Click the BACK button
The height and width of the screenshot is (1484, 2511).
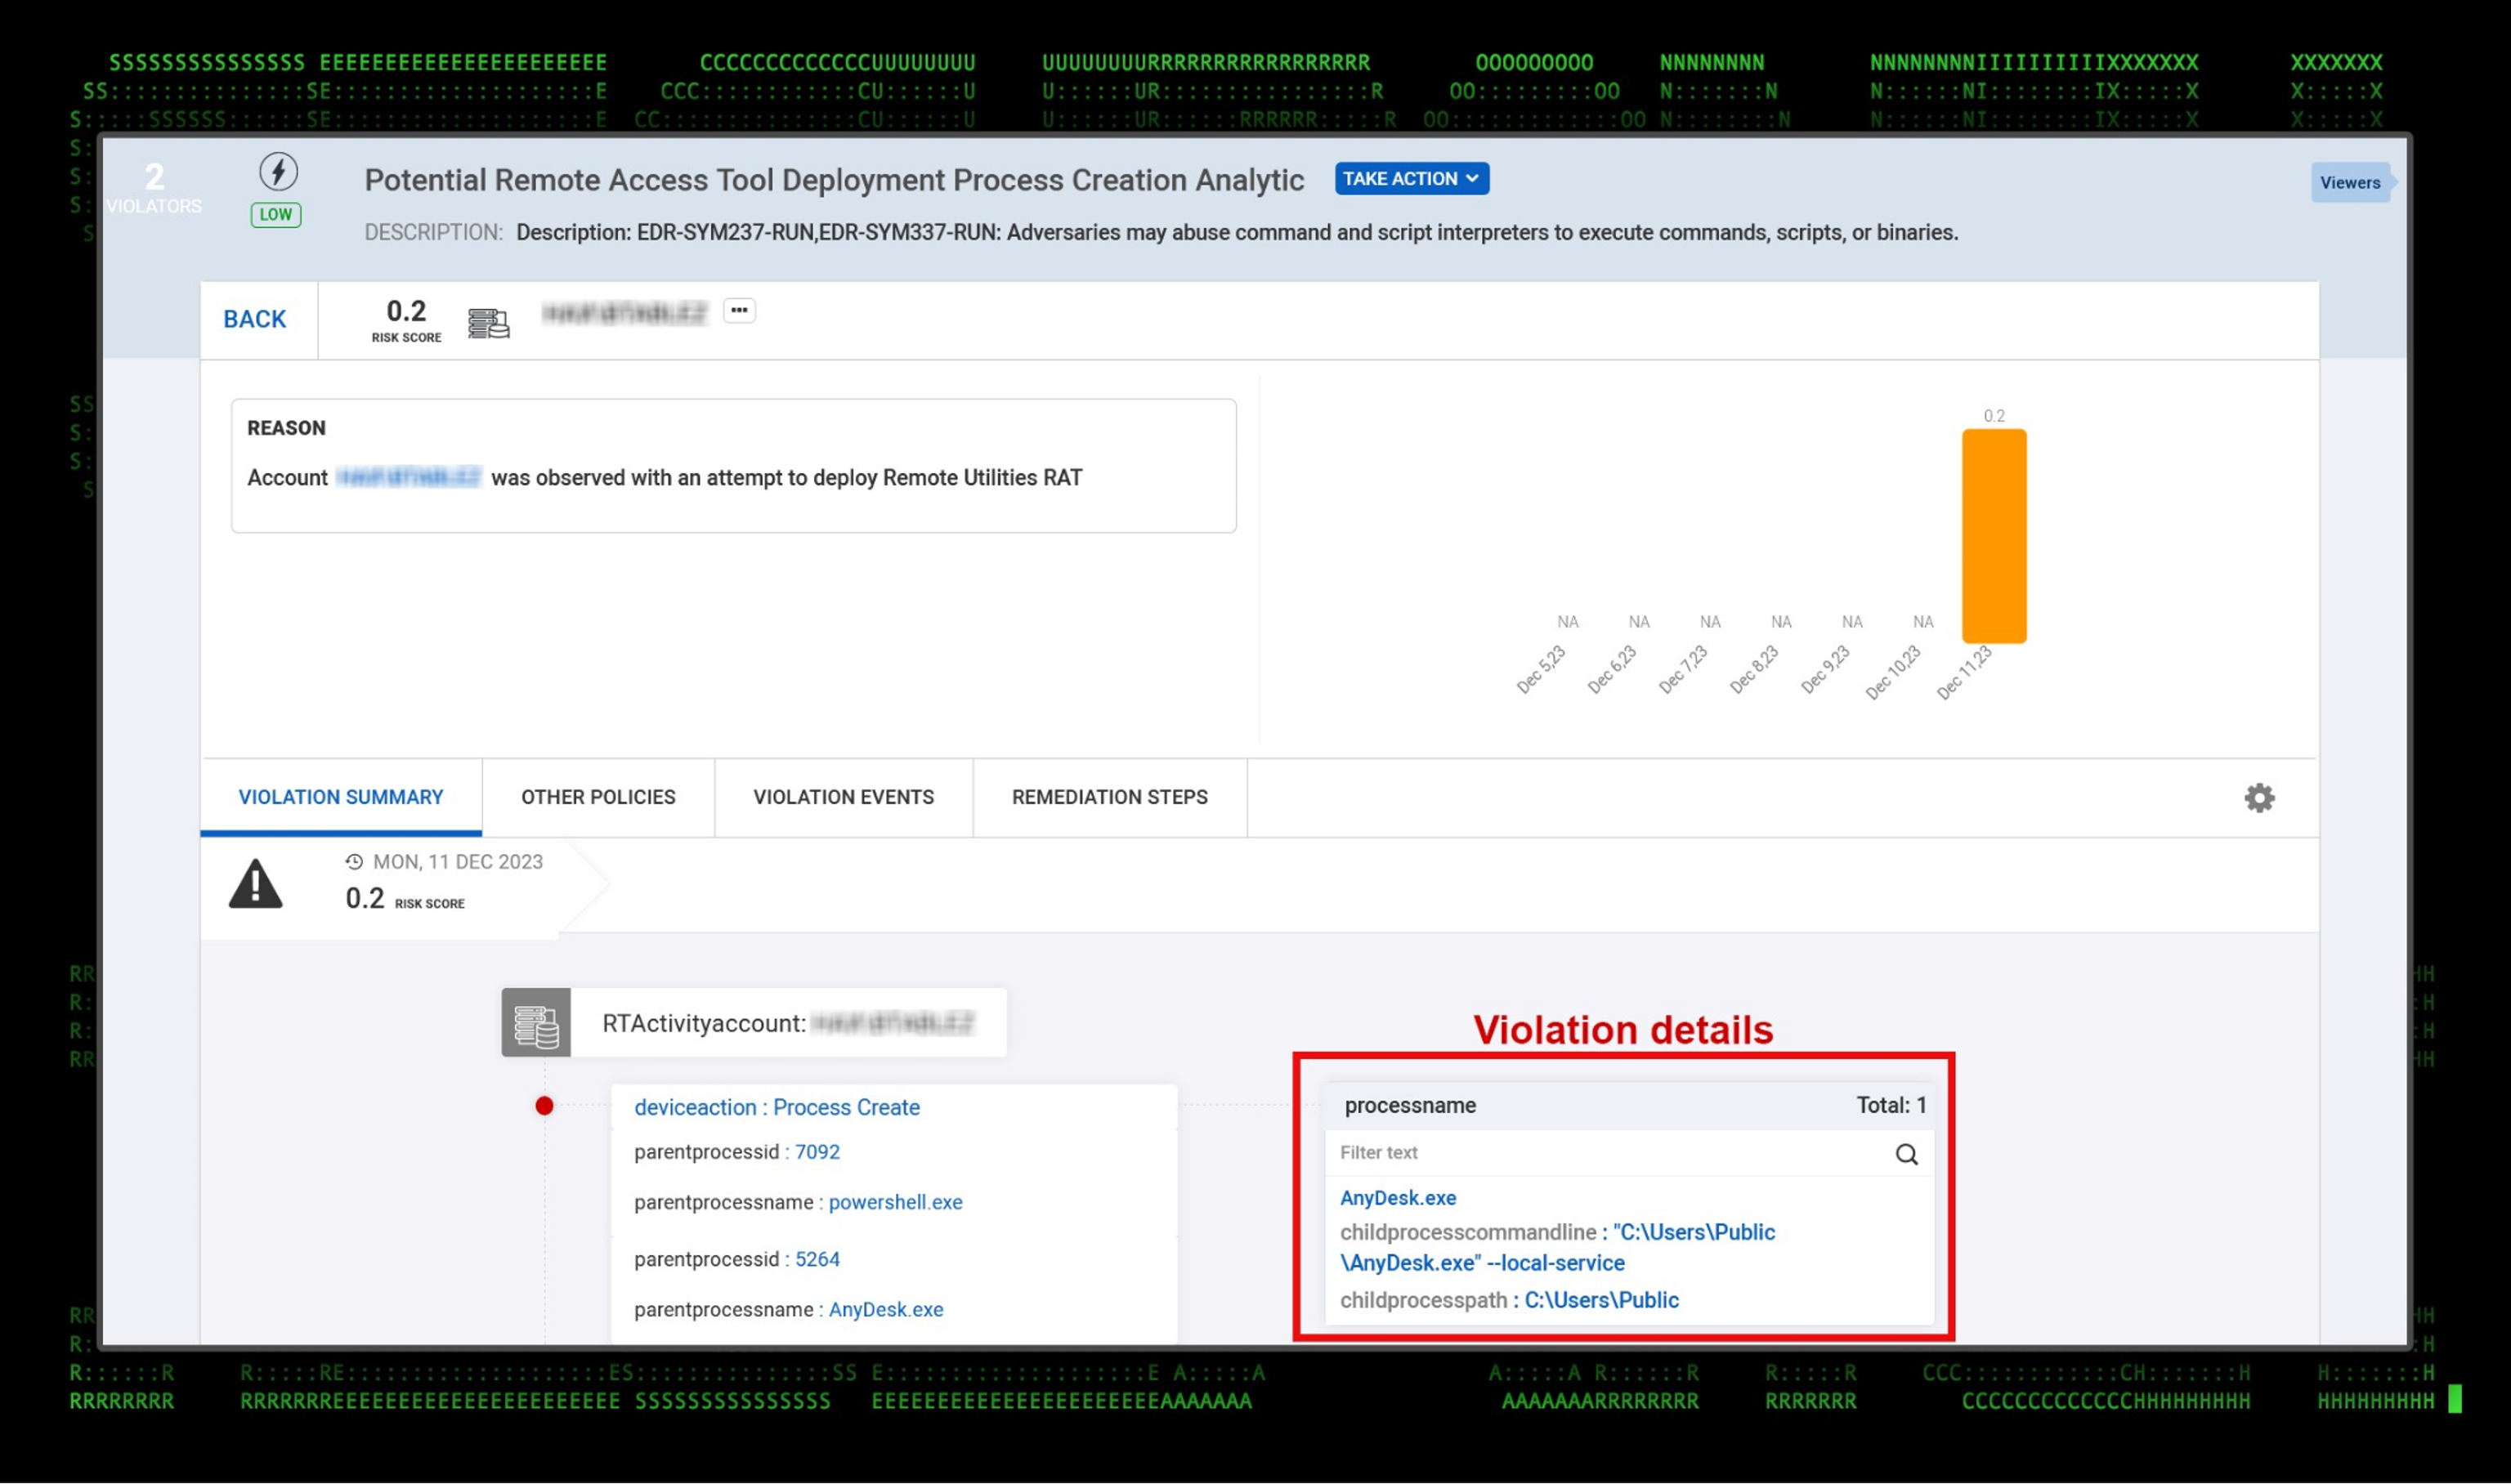(255, 319)
